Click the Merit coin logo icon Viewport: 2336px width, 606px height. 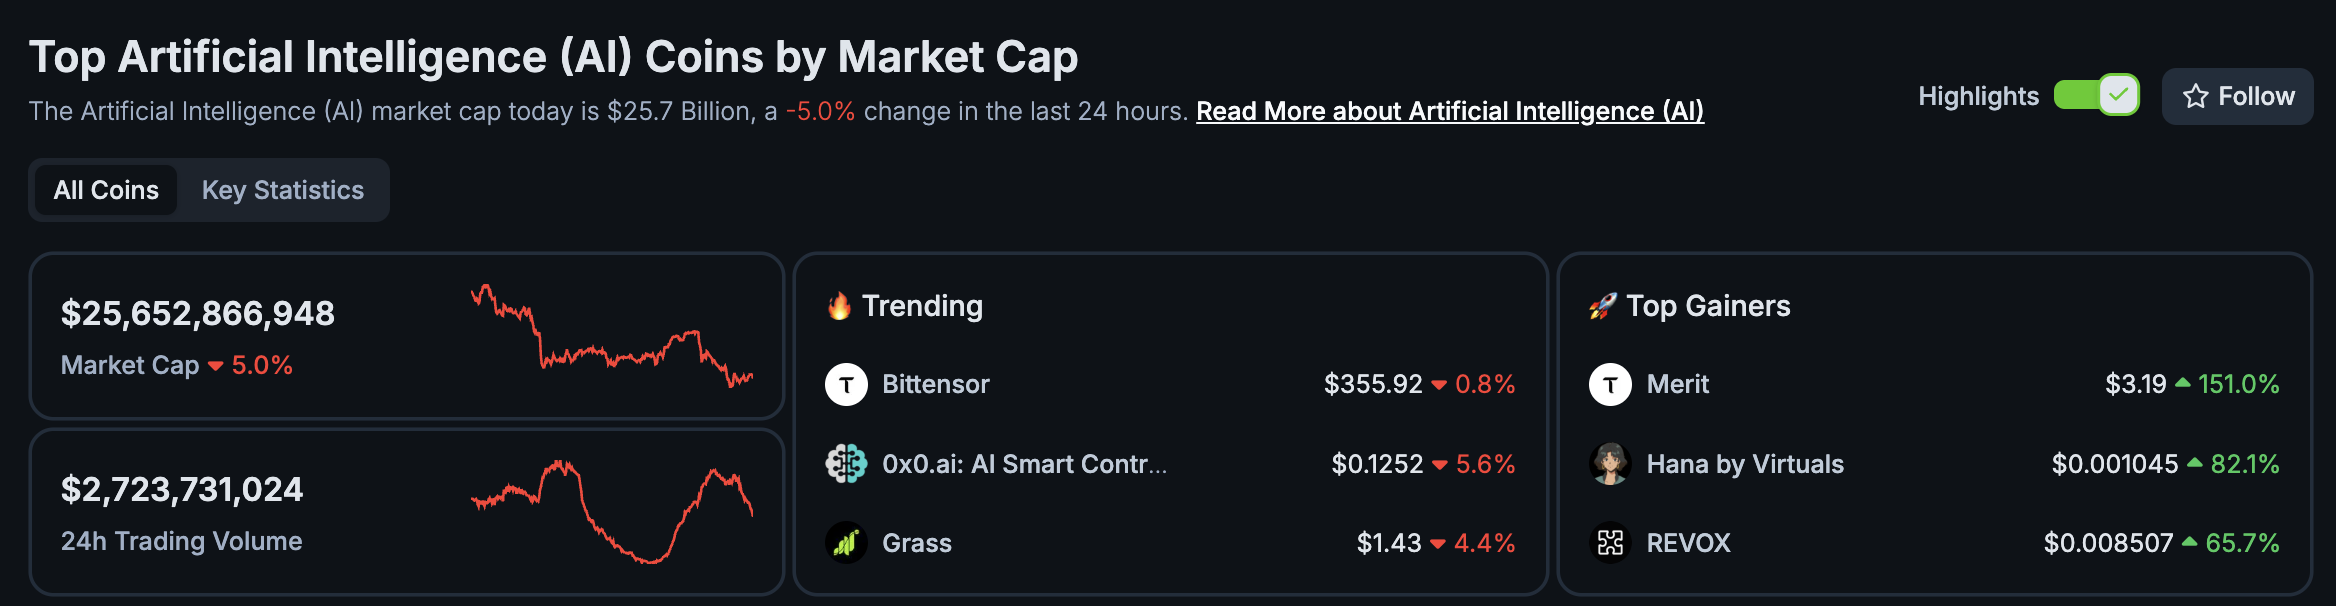point(1610,384)
